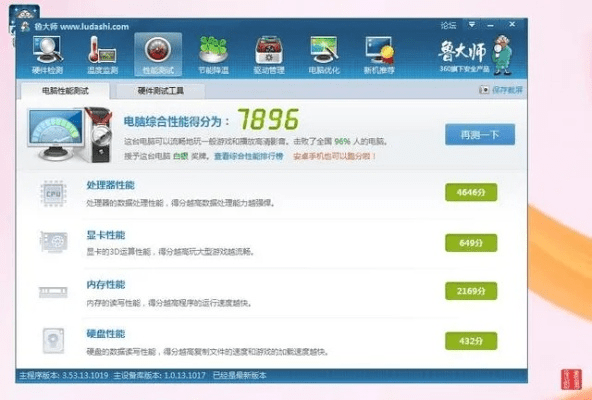Viewport: 592px width, 400px height.
Task: Click the 保存截屏 save screenshot link
Action: coord(507,90)
